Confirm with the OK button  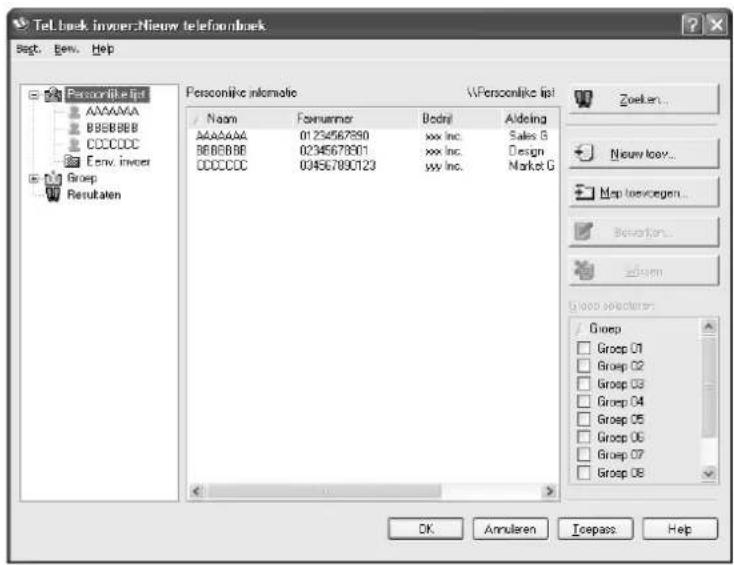click(426, 529)
